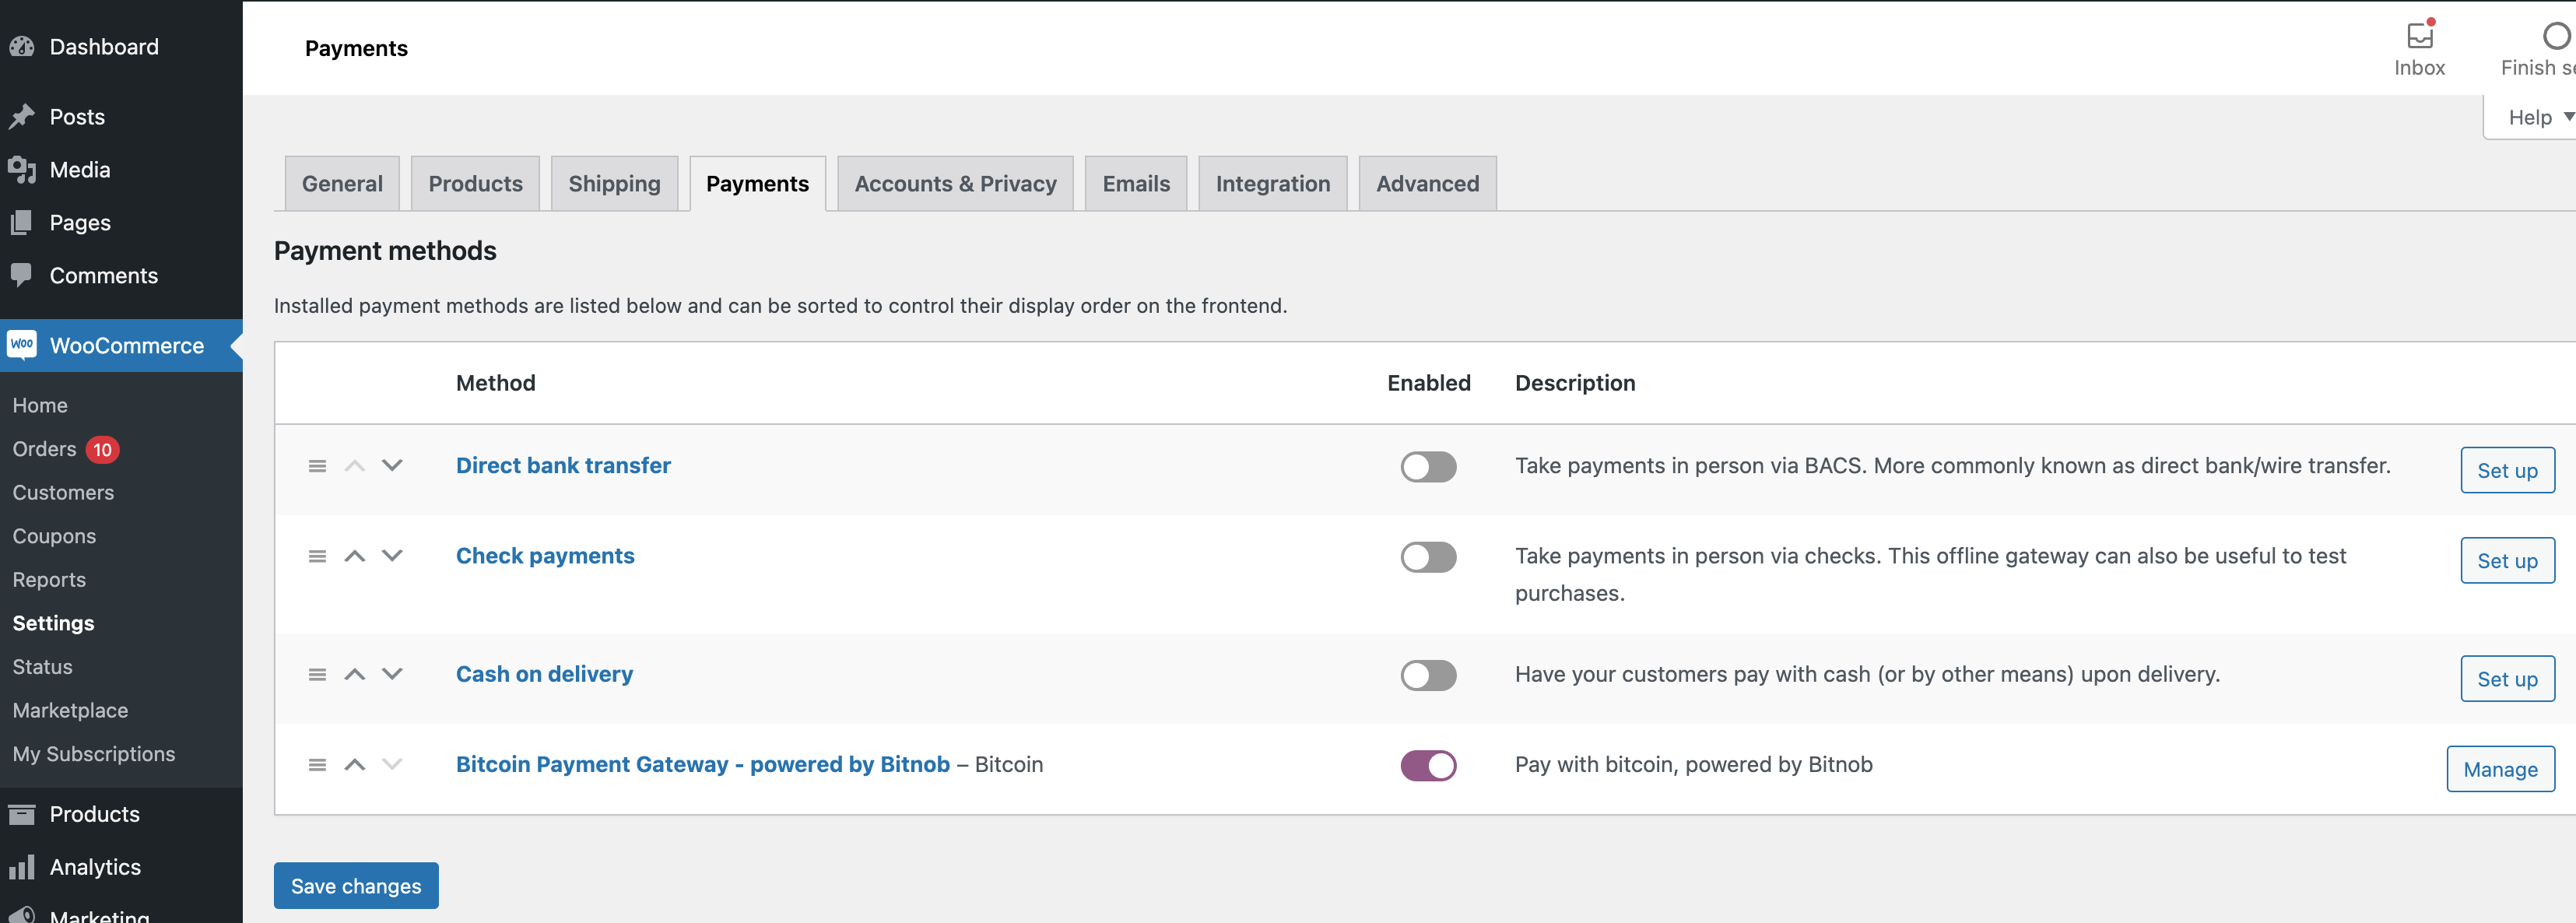The height and width of the screenshot is (923, 2576).
Task: Click the Method column header
Action: [495, 384]
